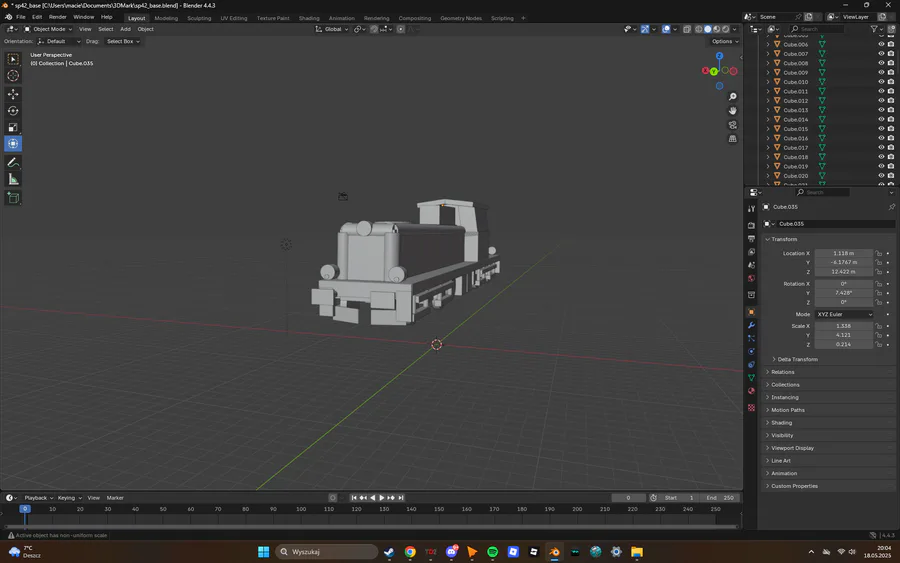Select Cube.016 in the outliner
Viewport: 900px width, 563px height.
(796, 138)
